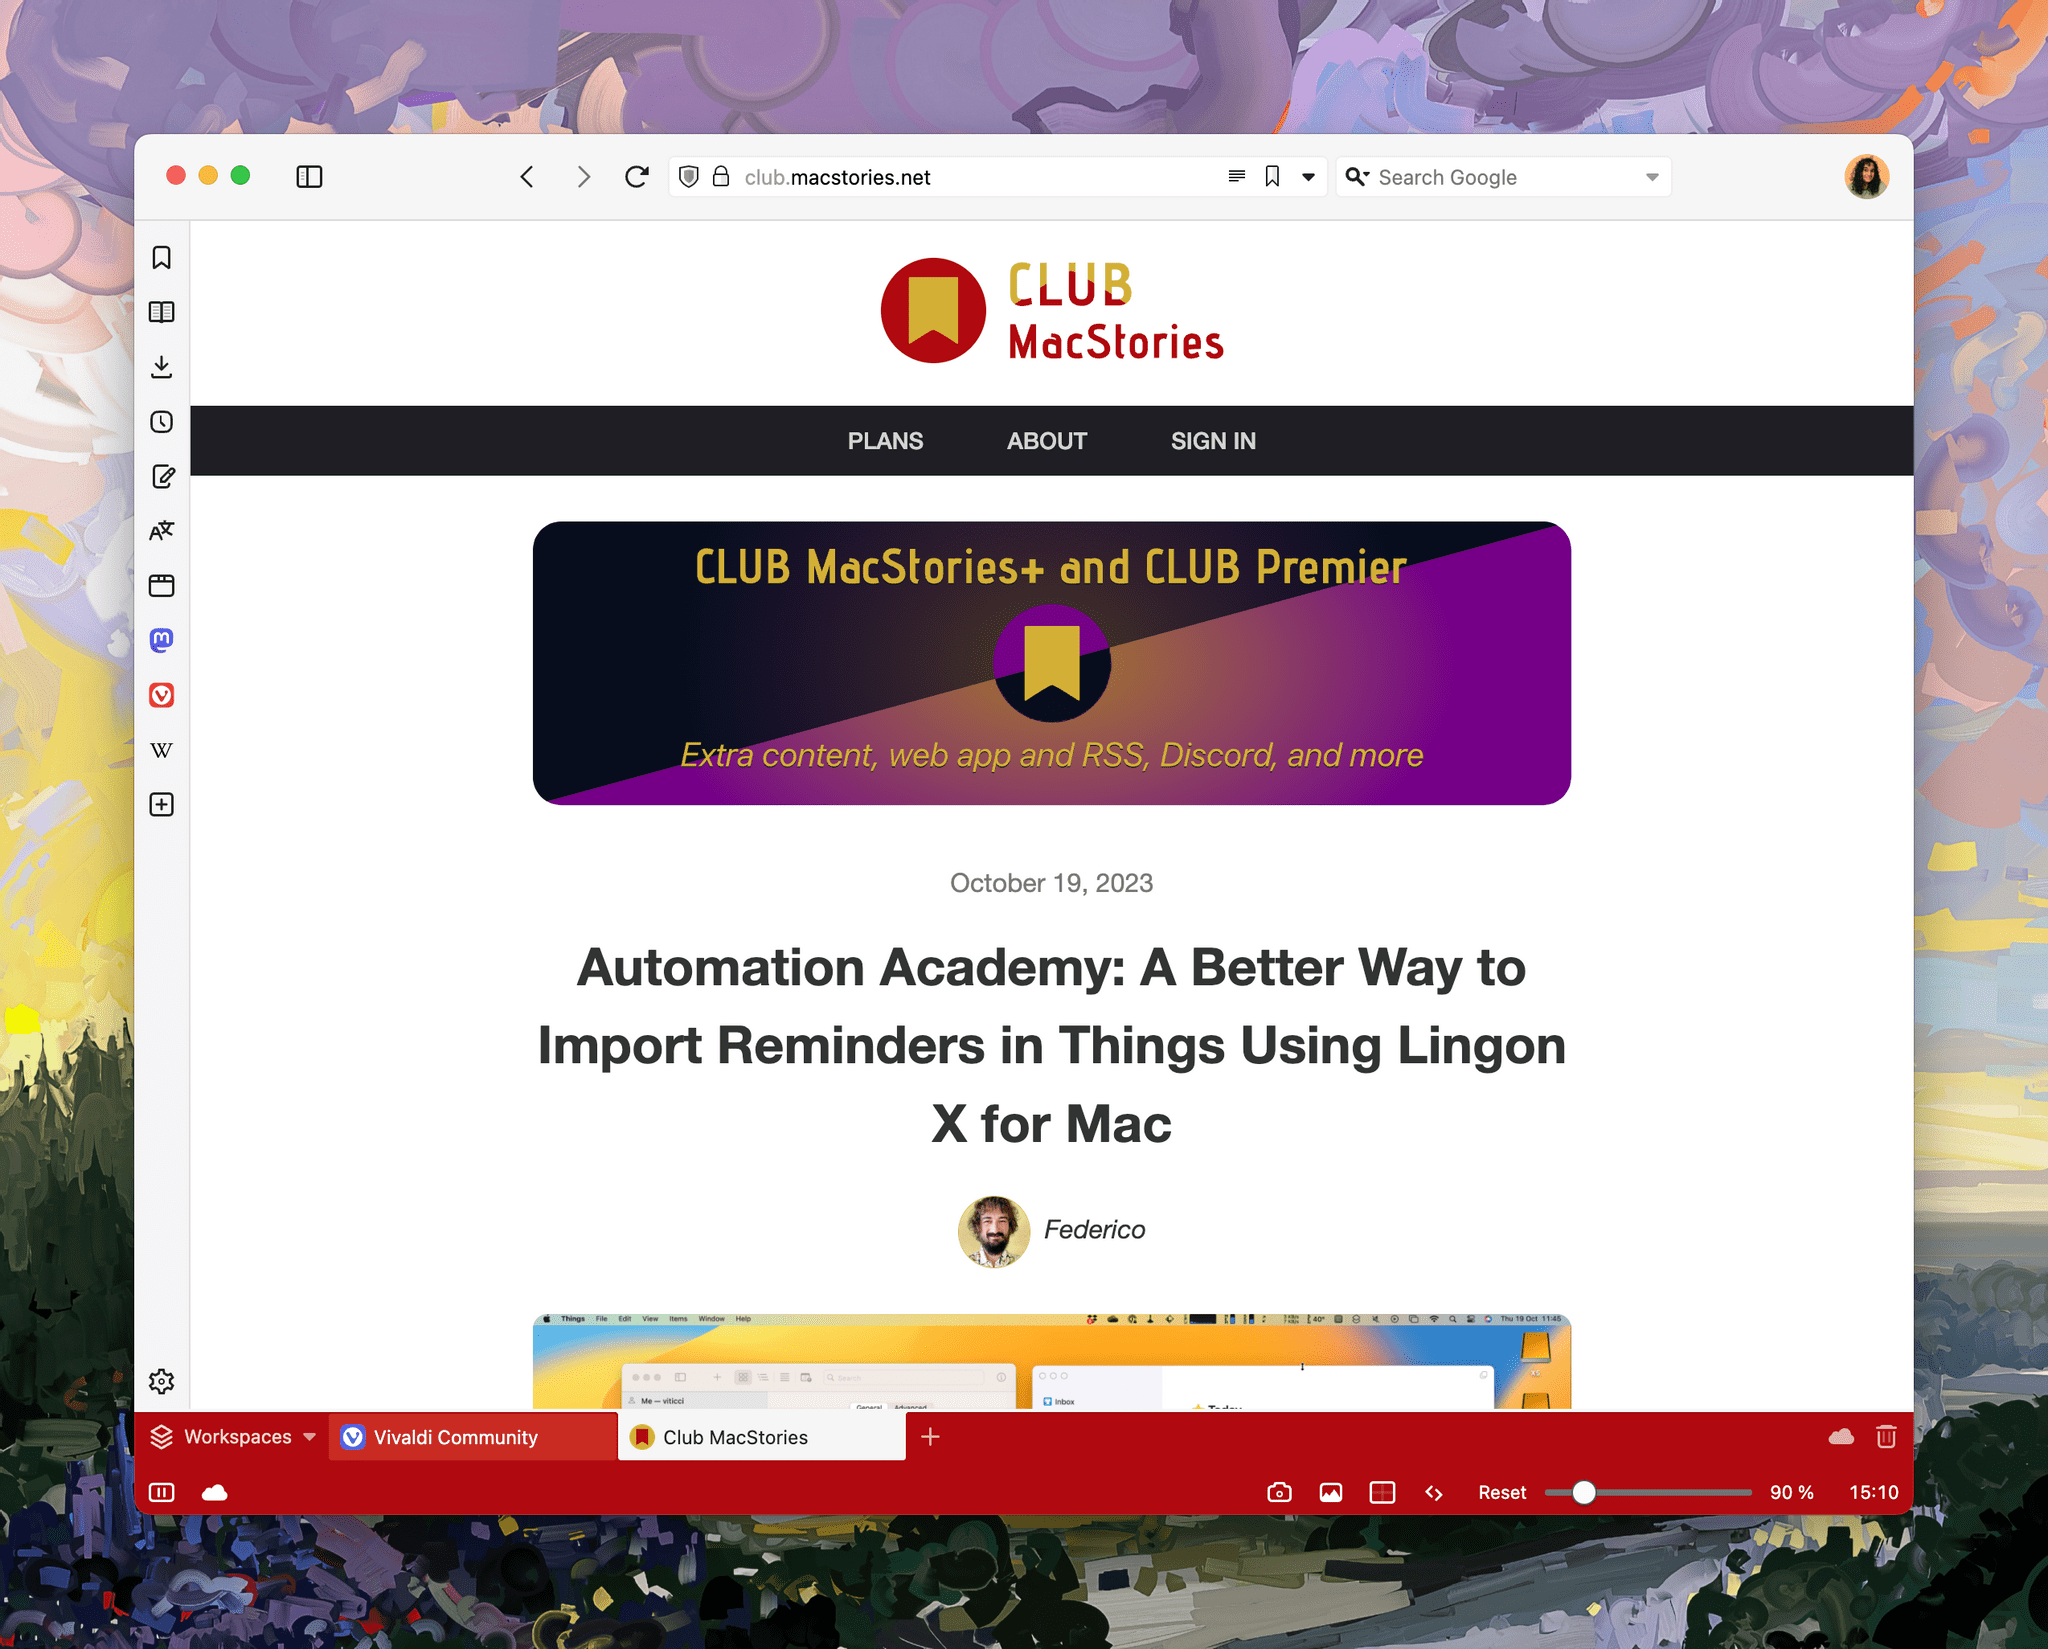Open the history sidebar icon

pos(163,421)
